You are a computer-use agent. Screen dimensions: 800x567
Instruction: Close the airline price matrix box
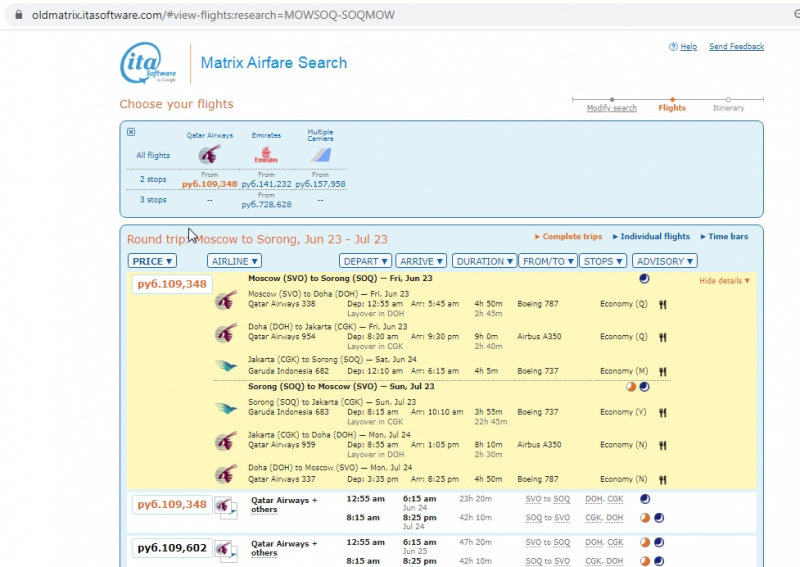[x=131, y=132]
